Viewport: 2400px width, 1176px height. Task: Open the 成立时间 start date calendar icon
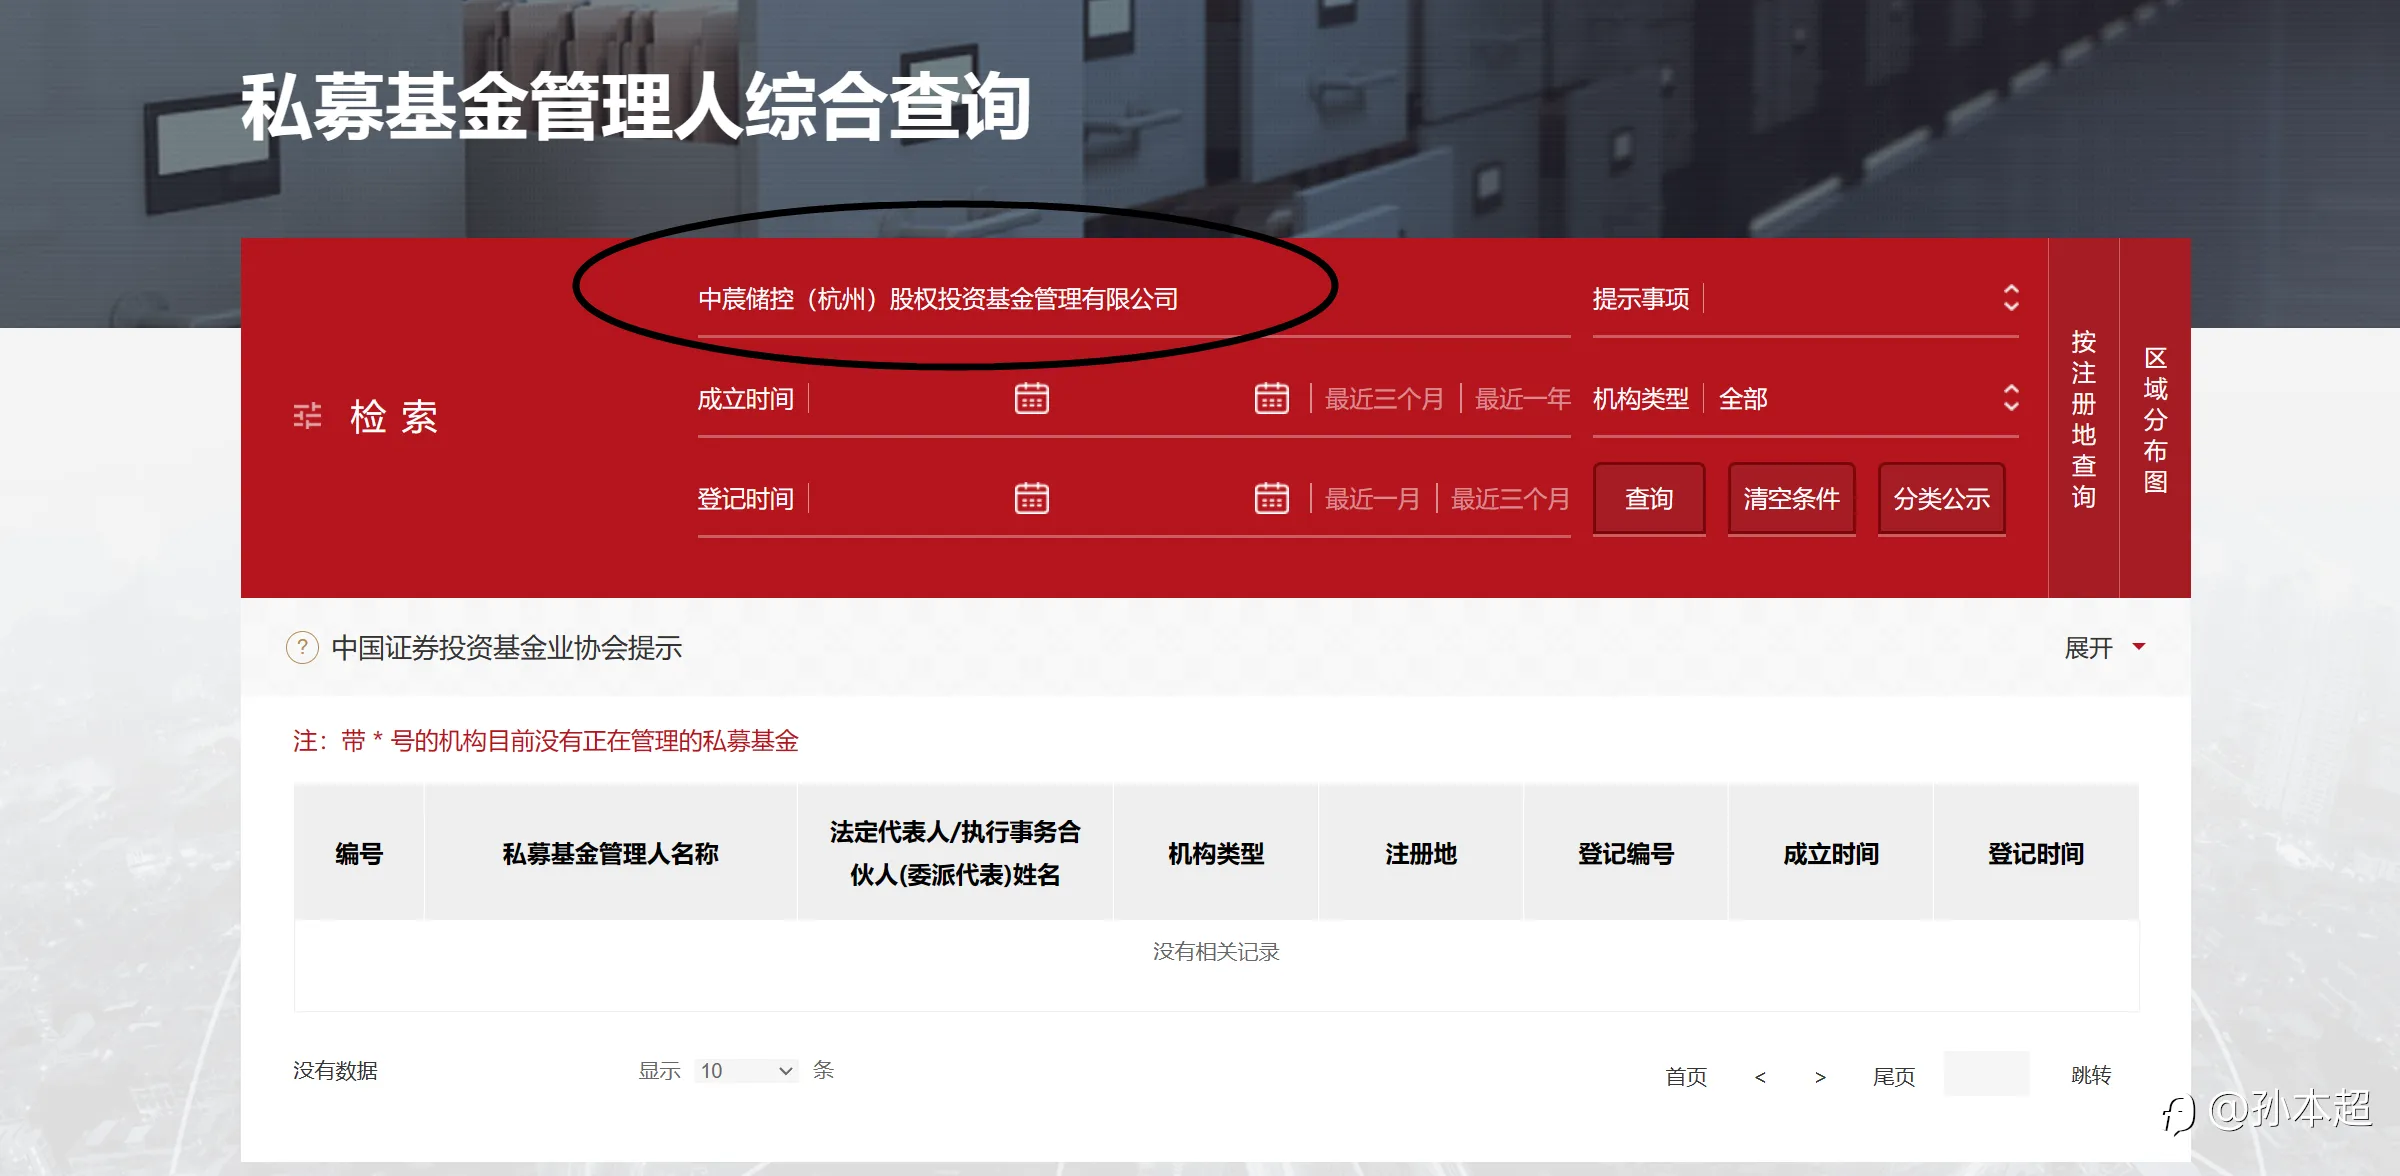[x=1032, y=398]
